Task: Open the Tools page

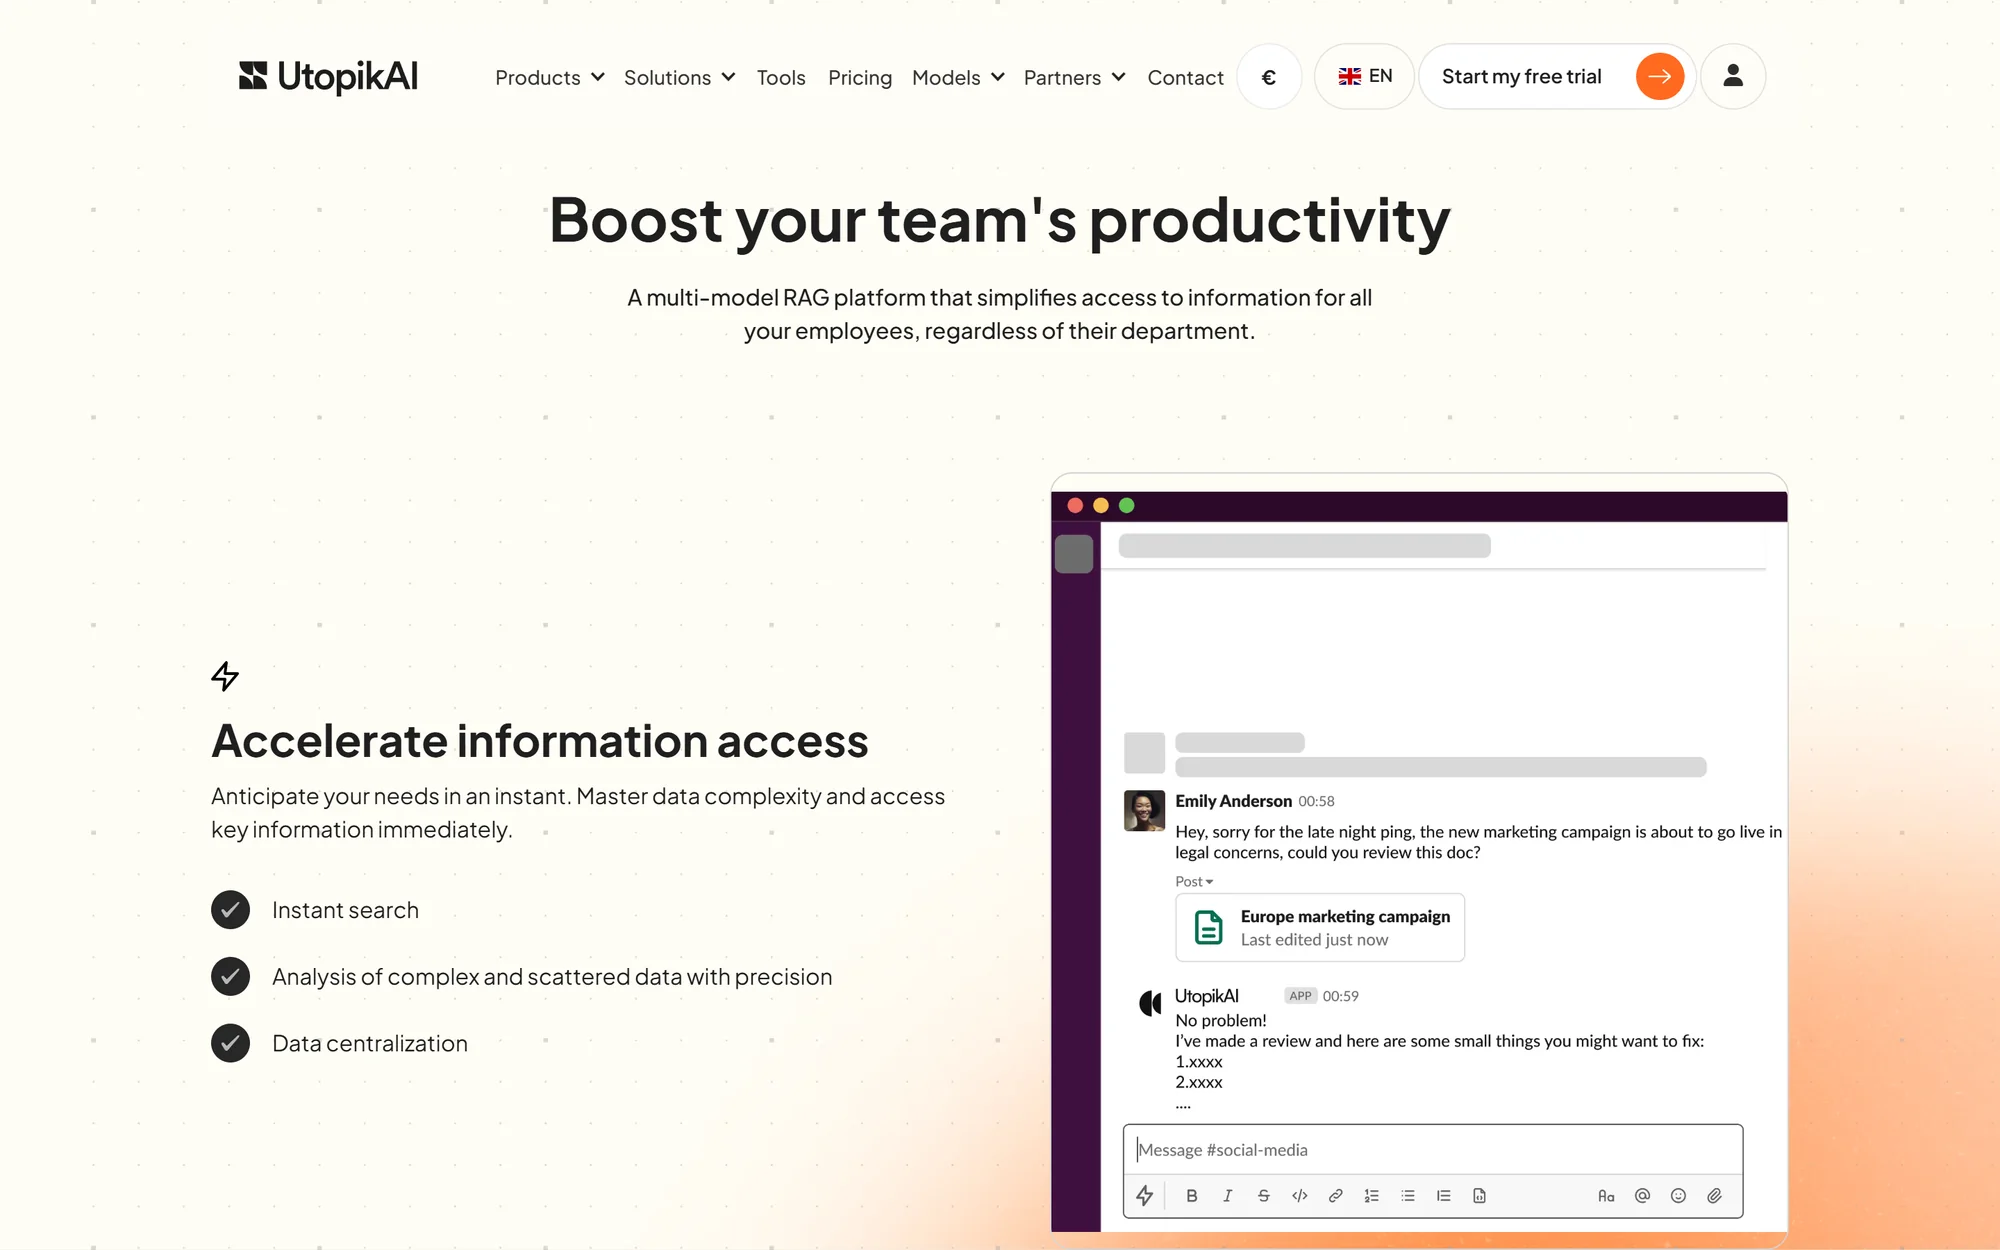Action: (781, 77)
